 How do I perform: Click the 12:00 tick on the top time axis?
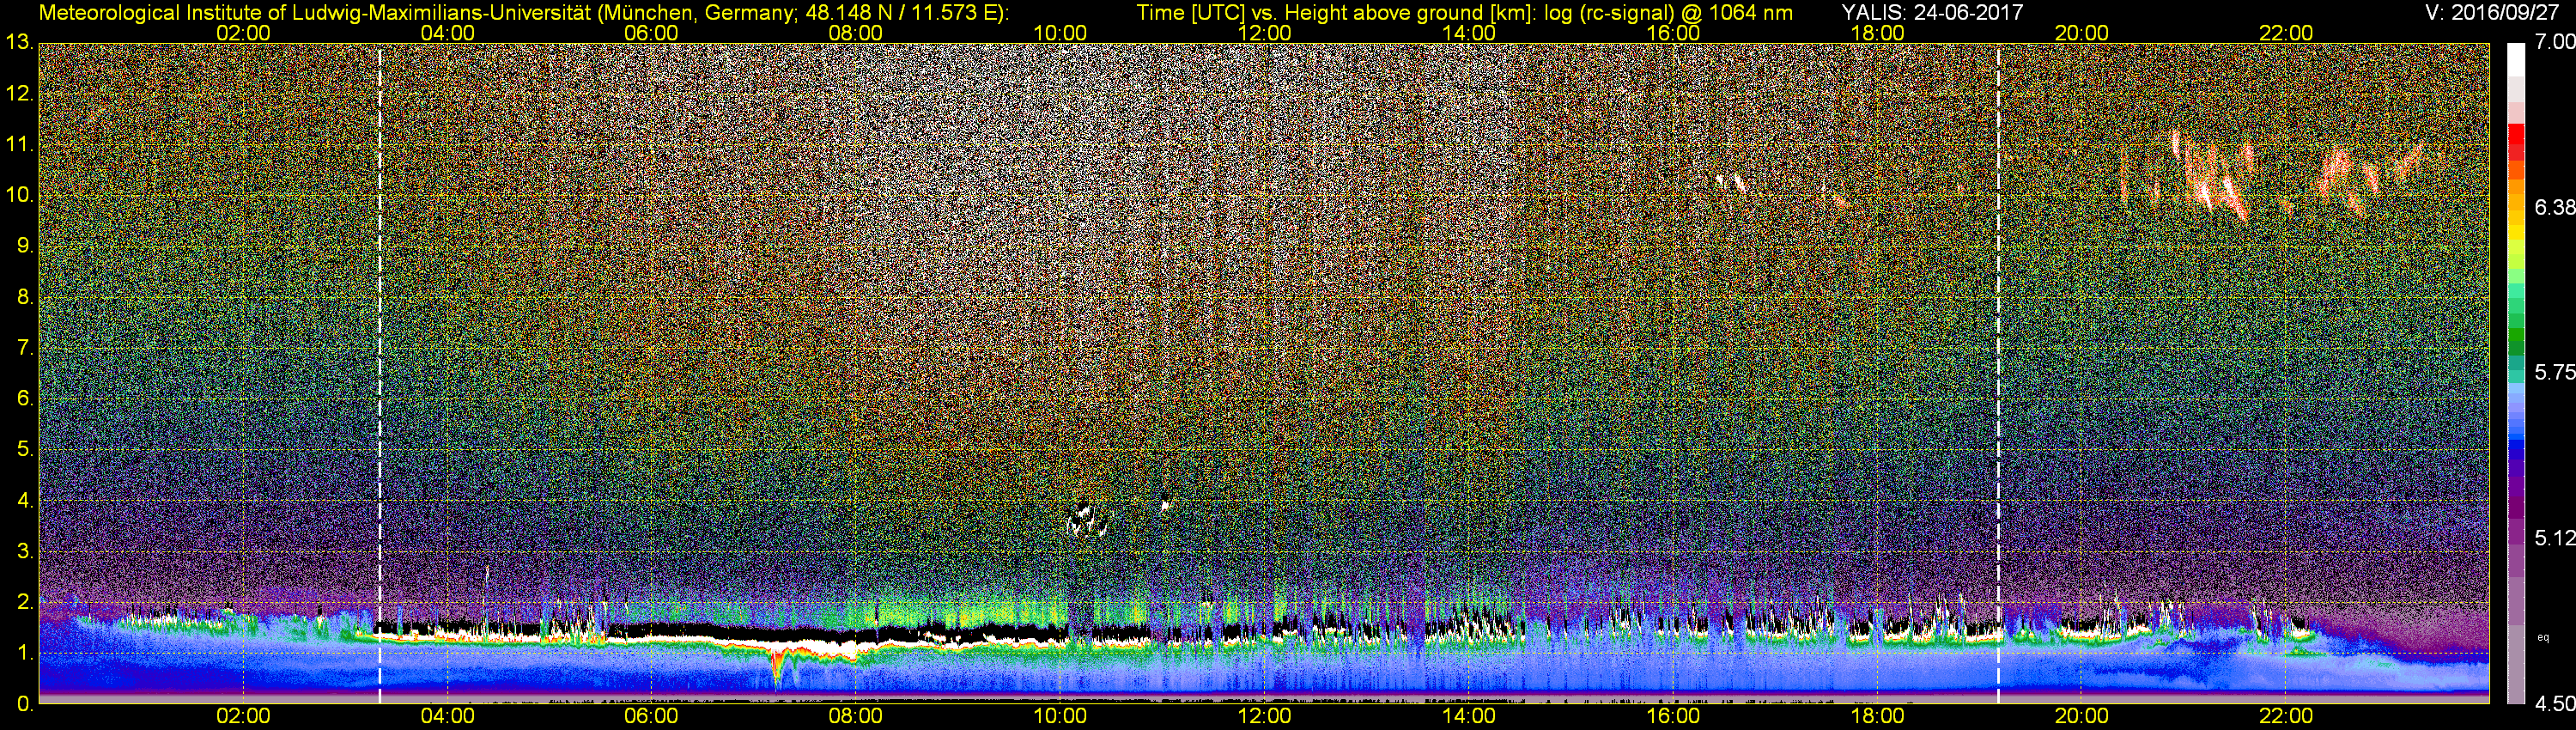(1264, 32)
